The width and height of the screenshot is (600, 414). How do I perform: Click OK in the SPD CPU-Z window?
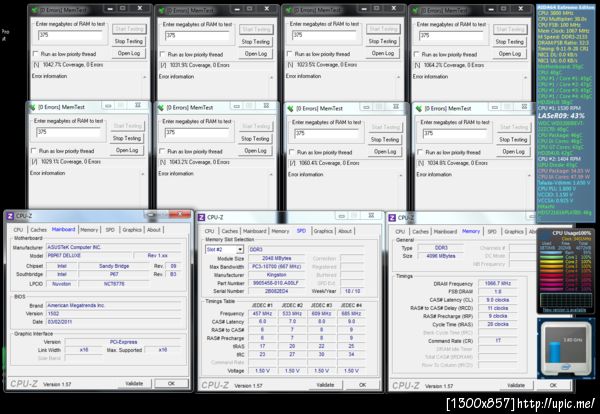(363, 385)
